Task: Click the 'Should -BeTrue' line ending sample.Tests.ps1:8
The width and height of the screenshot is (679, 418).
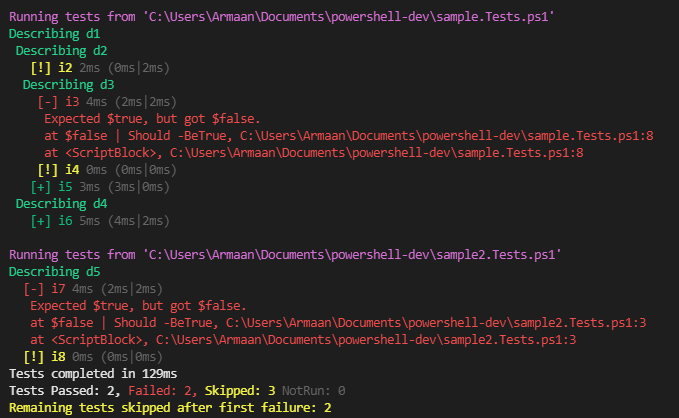Action: tap(349, 136)
